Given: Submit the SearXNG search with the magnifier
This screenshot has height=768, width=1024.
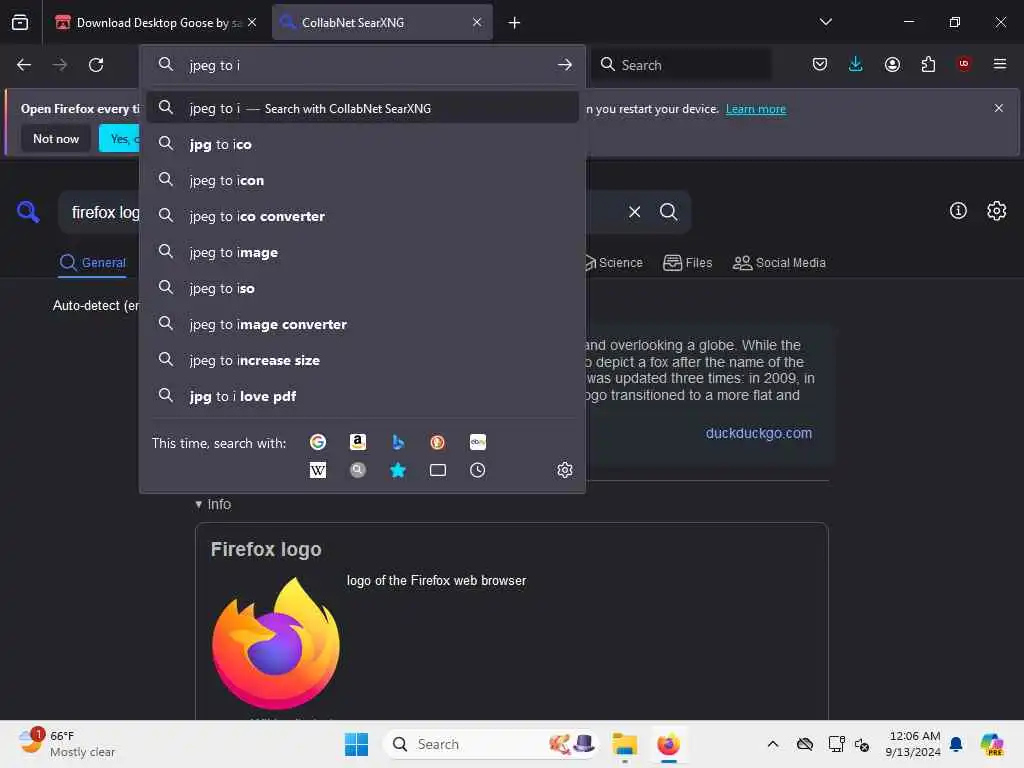Looking at the screenshot, I should 669,212.
